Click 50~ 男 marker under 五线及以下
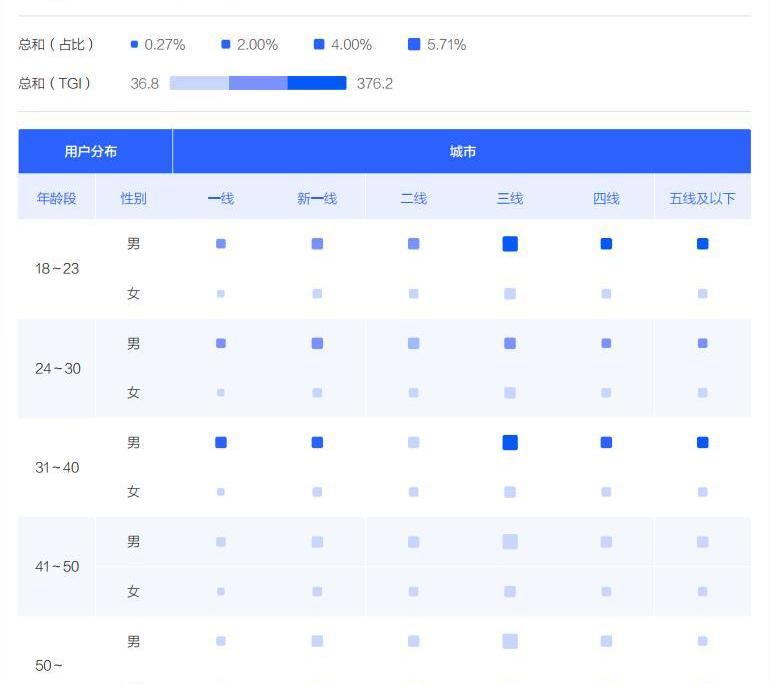Viewport: 770px width, 684px height. 702,641
